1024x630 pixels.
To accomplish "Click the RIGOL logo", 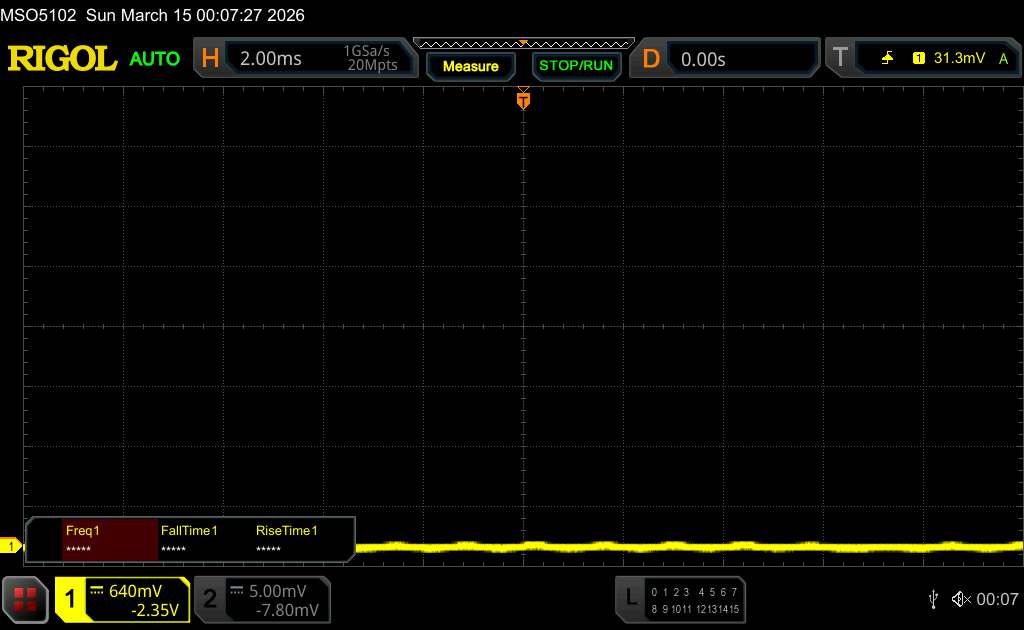I will pyautogui.click(x=62, y=59).
